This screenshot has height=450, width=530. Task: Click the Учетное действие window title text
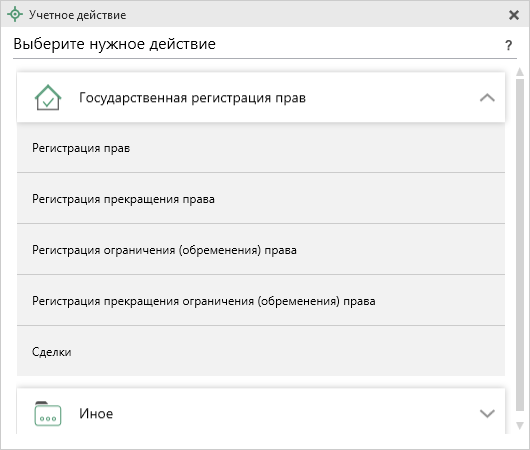[x=77, y=15]
